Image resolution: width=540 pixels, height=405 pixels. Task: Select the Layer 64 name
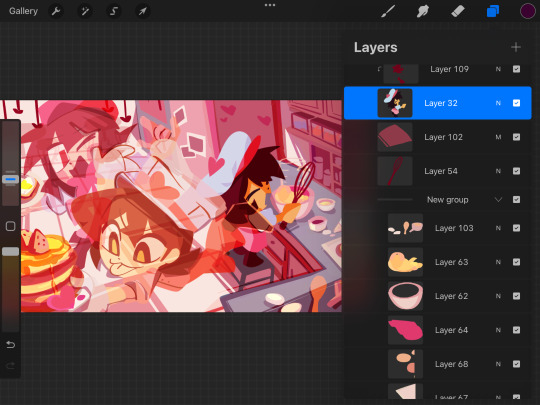[451, 330]
